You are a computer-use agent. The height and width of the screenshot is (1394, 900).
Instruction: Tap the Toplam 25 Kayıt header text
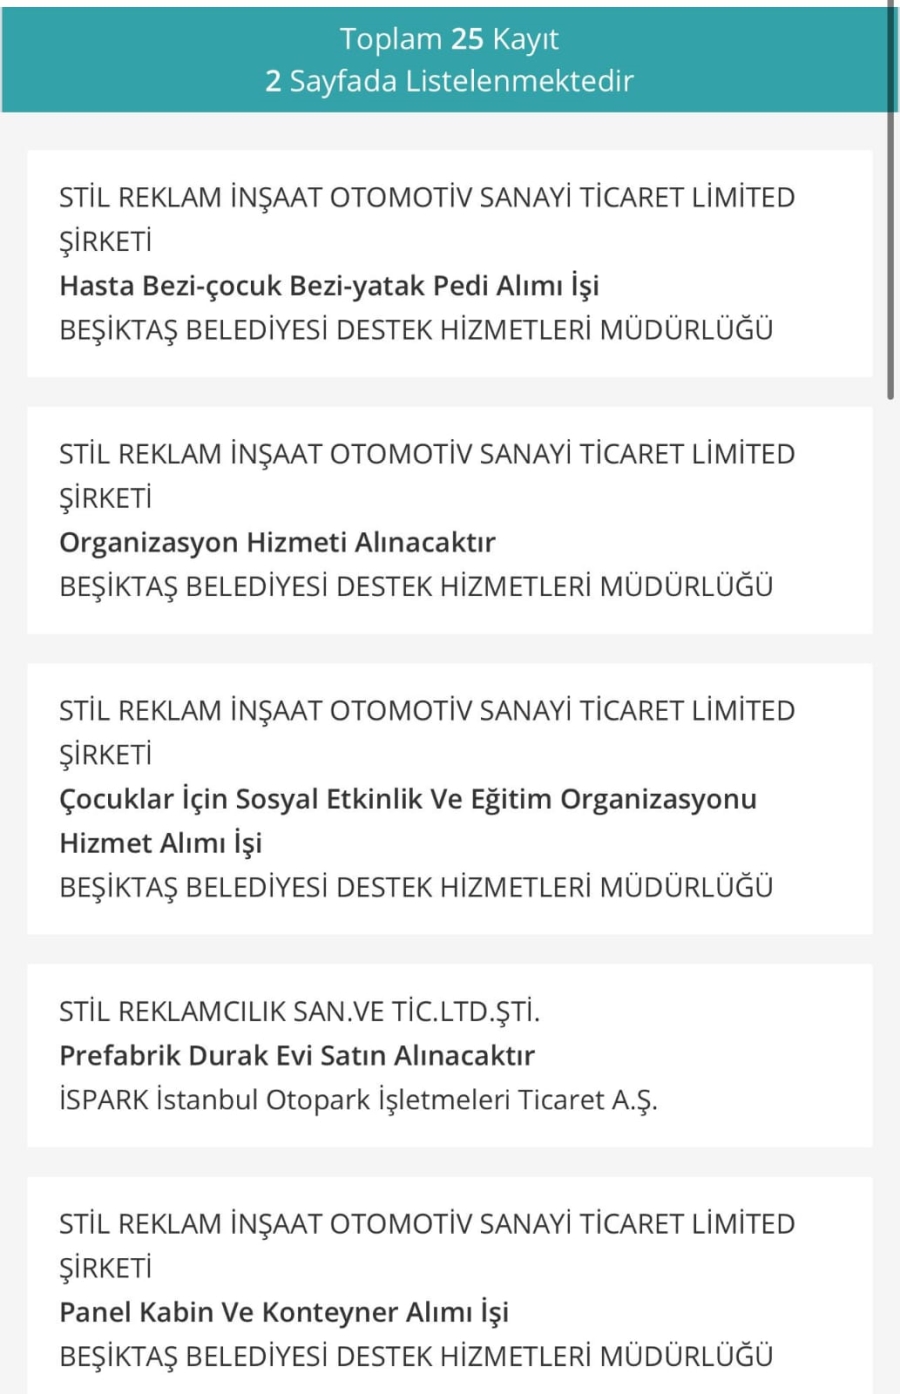(449, 39)
